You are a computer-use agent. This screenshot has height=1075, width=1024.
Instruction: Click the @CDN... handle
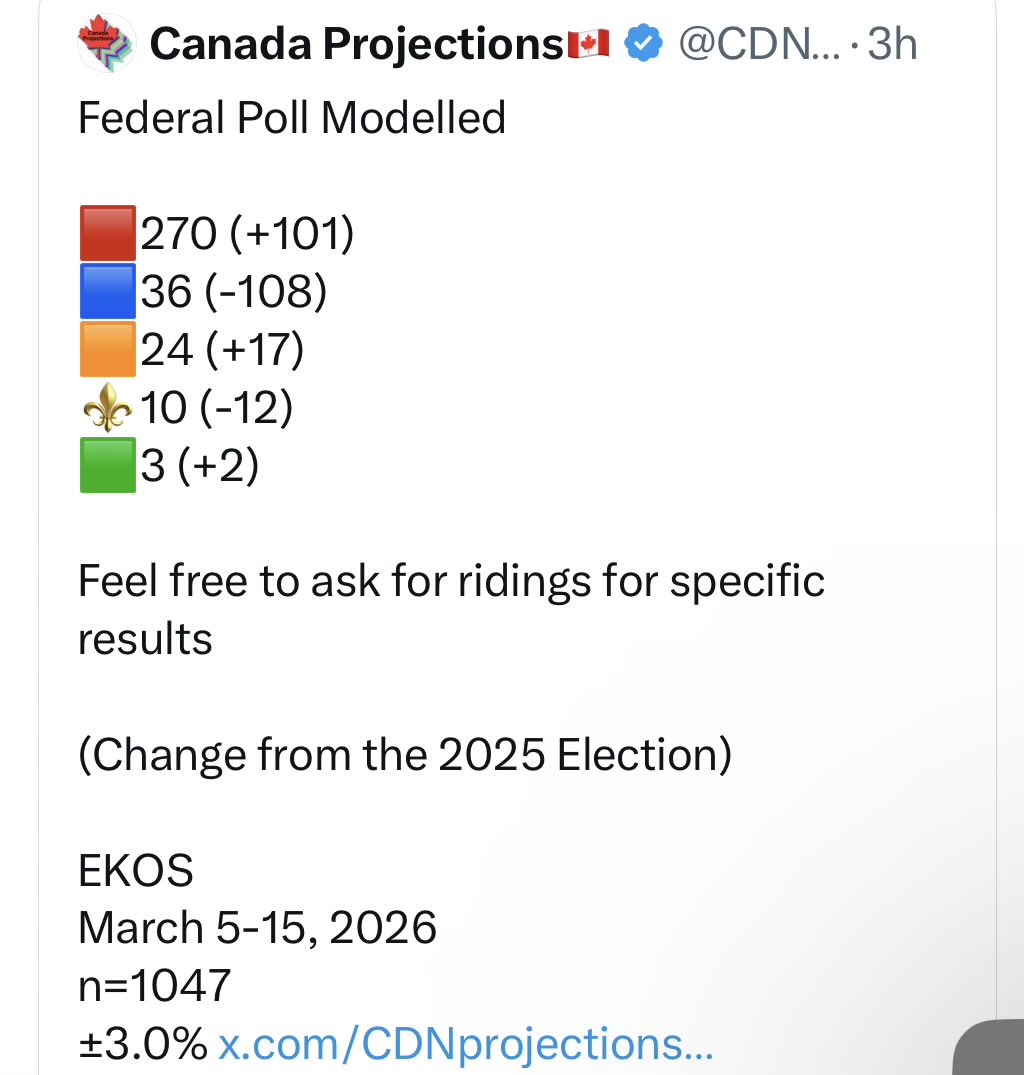(761, 44)
